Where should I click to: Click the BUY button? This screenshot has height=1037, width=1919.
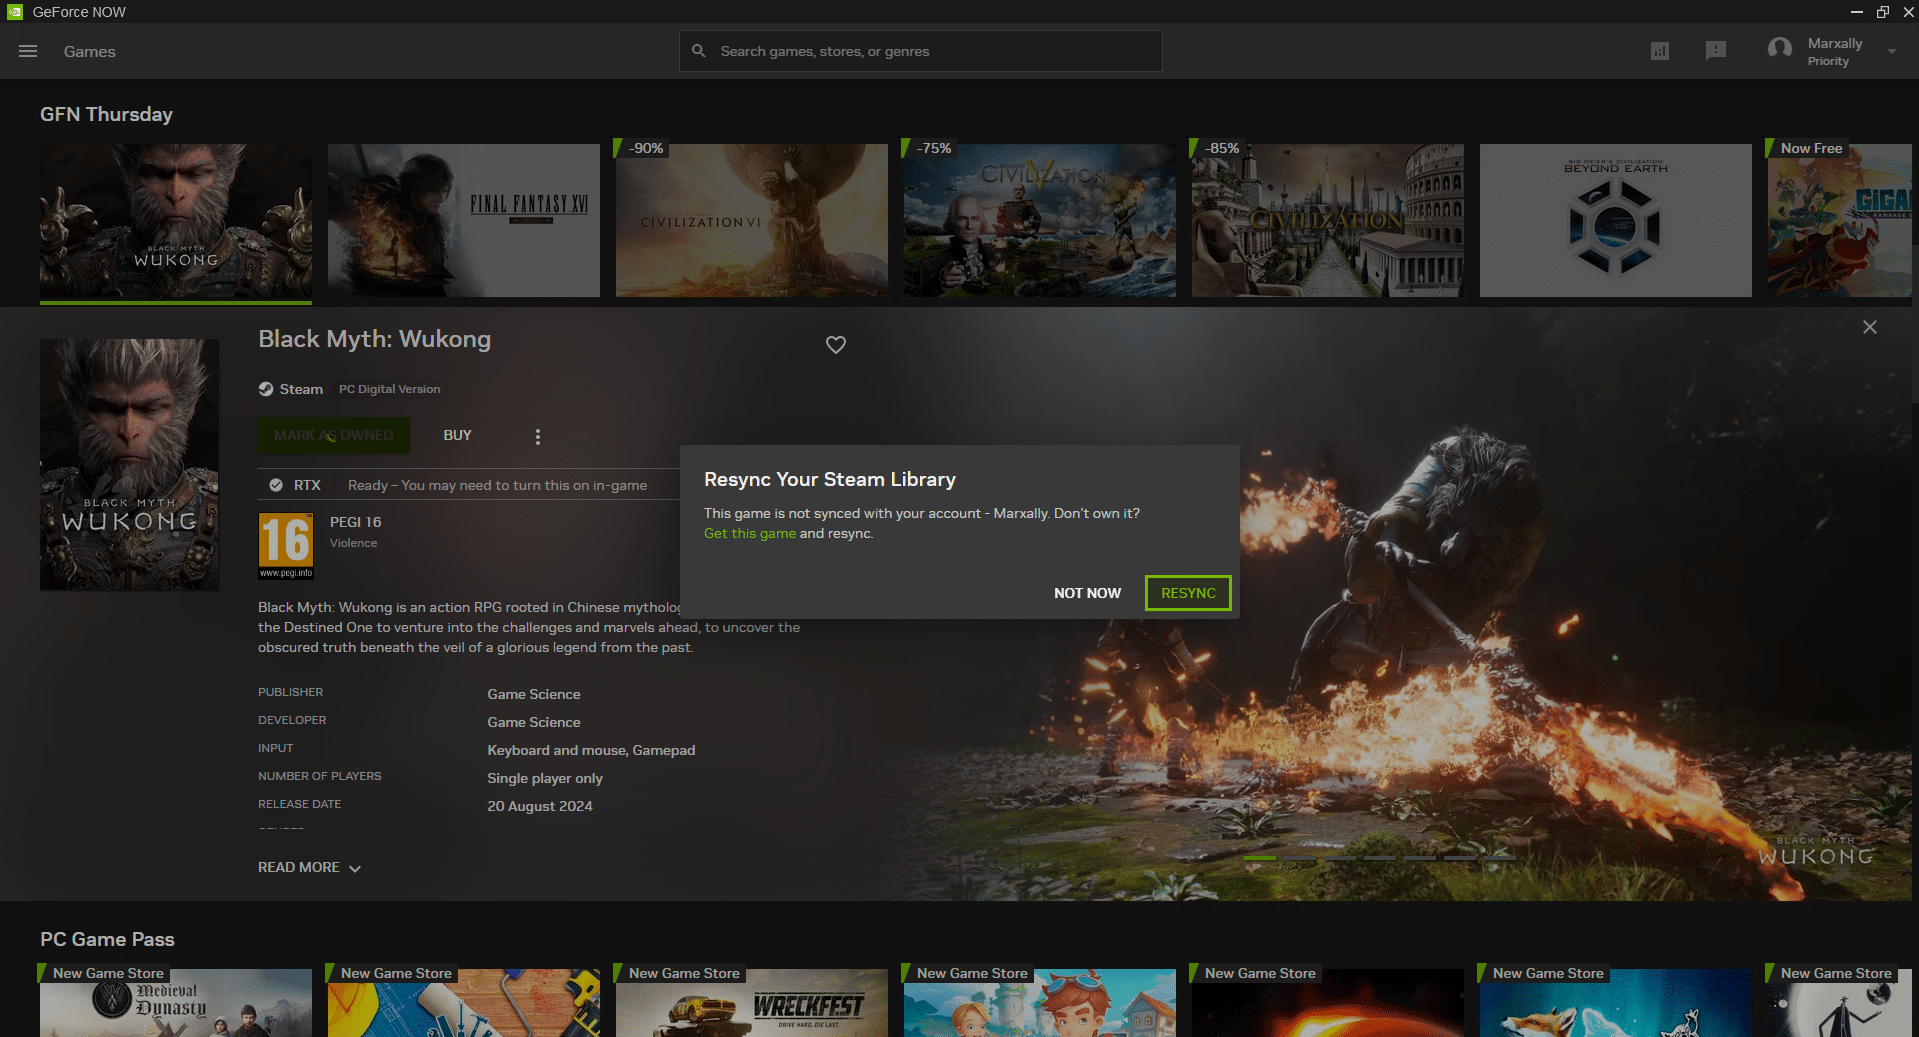456,435
